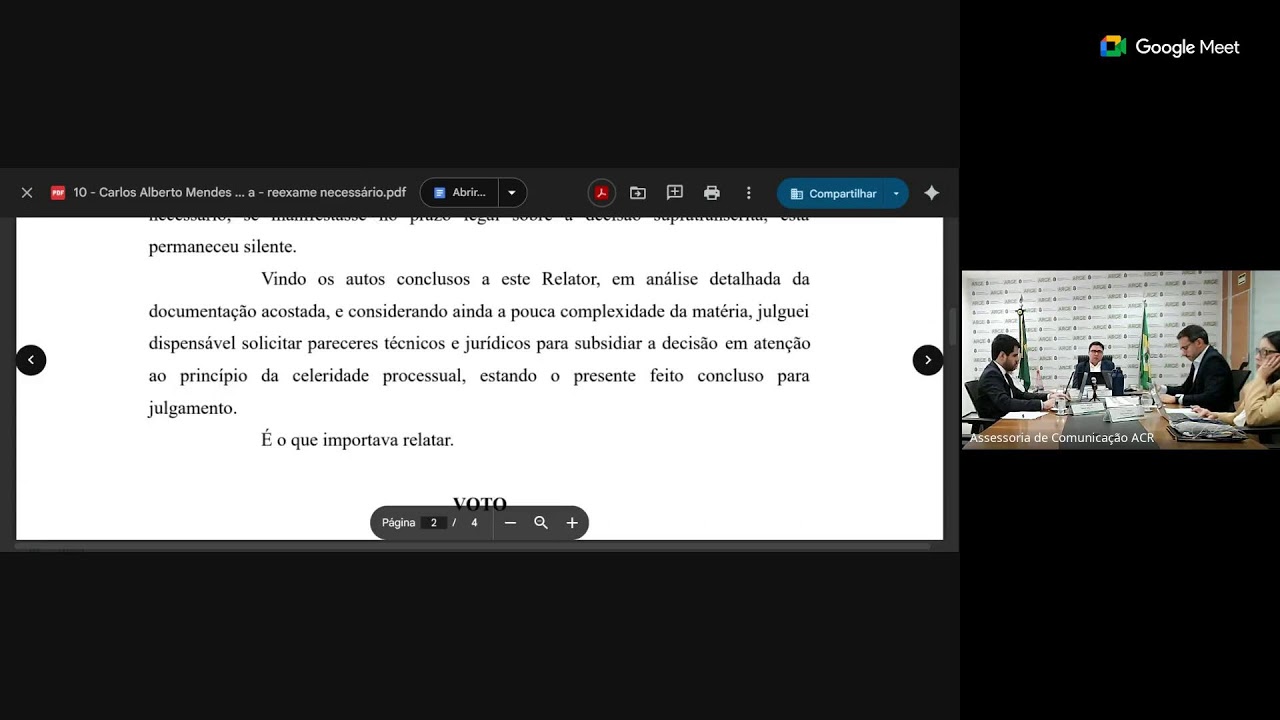Viewport: 1280px width, 720px height.
Task: Click the Página label in page toolbar
Action: point(398,523)
